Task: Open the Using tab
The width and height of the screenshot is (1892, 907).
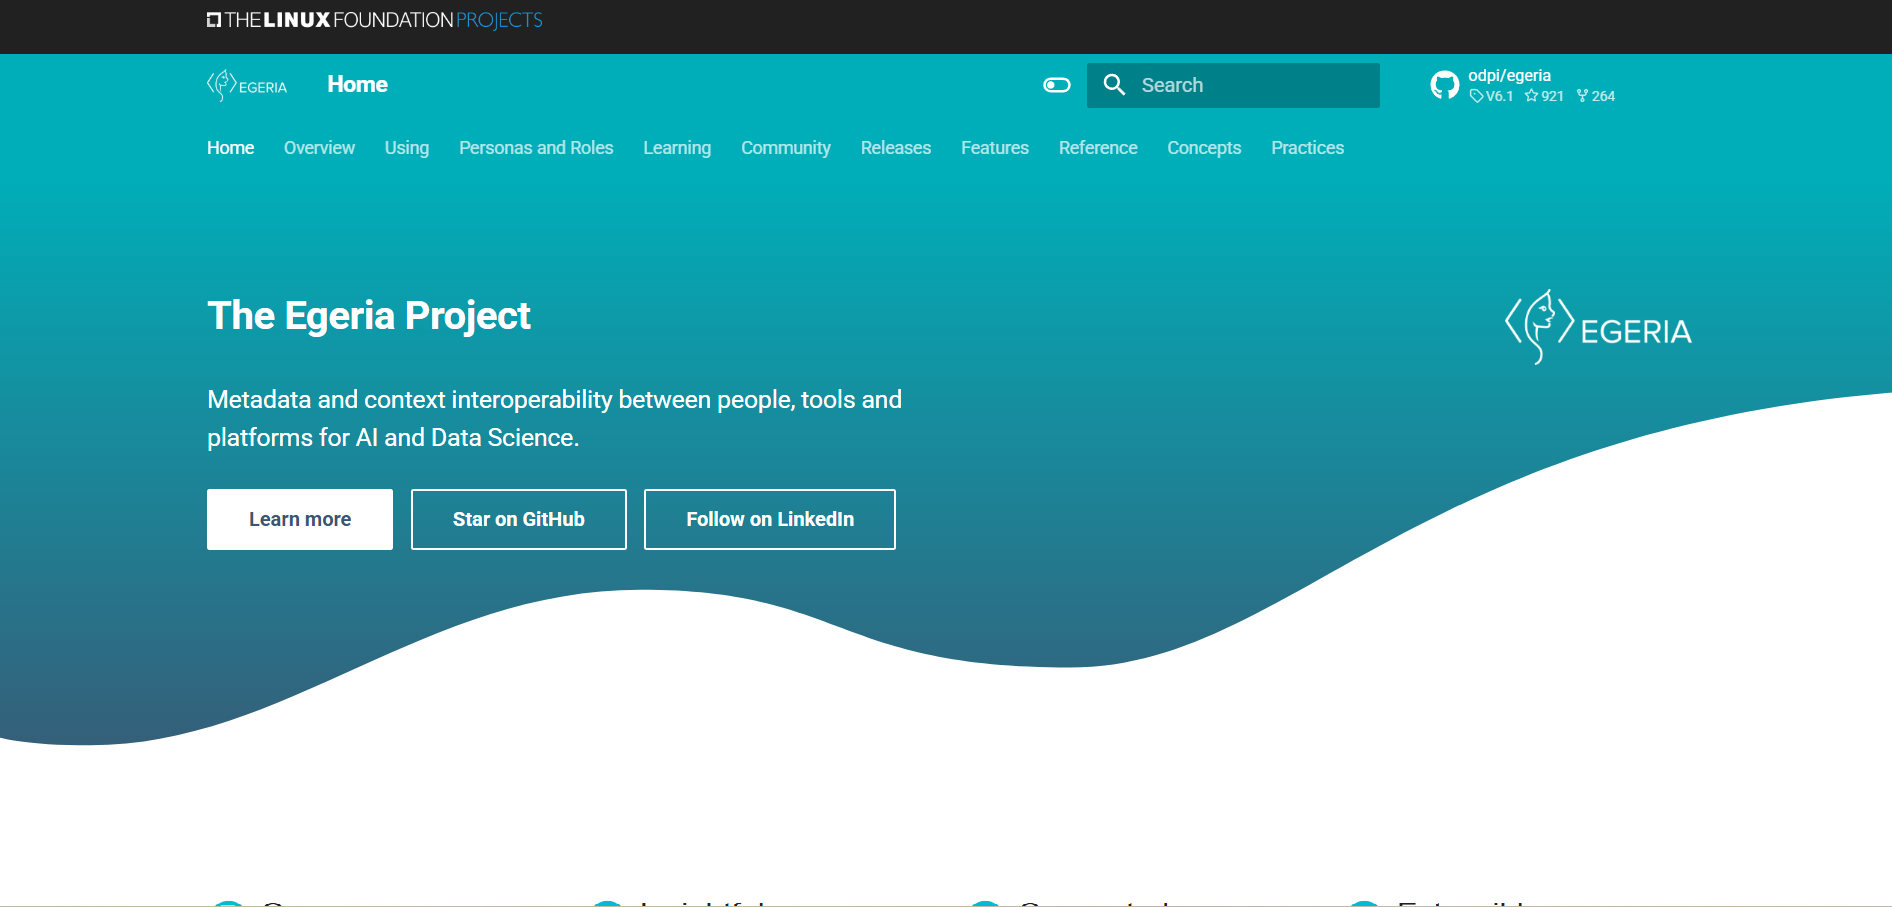Action: (x=407, y=148)
